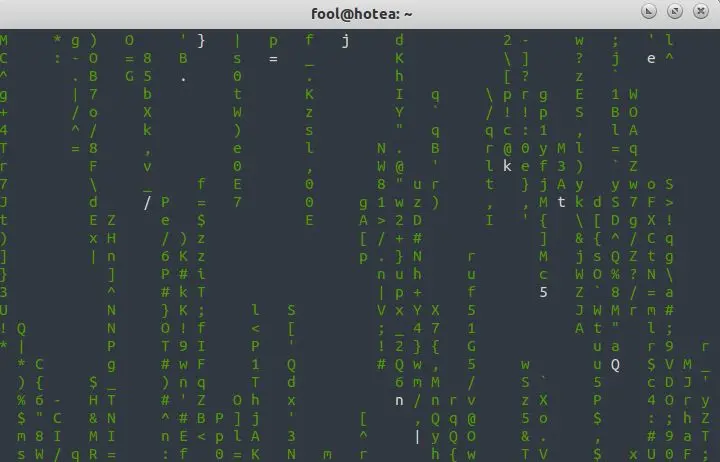Click the white highlighted letter 'j'

[345, 40]
